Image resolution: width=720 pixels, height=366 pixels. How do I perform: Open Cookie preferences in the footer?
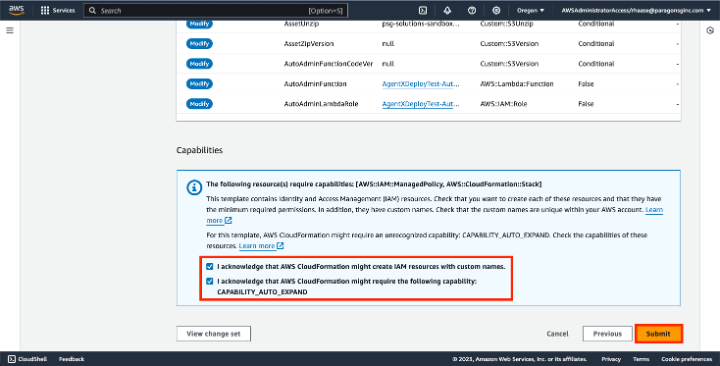click(x=686, y=359)
